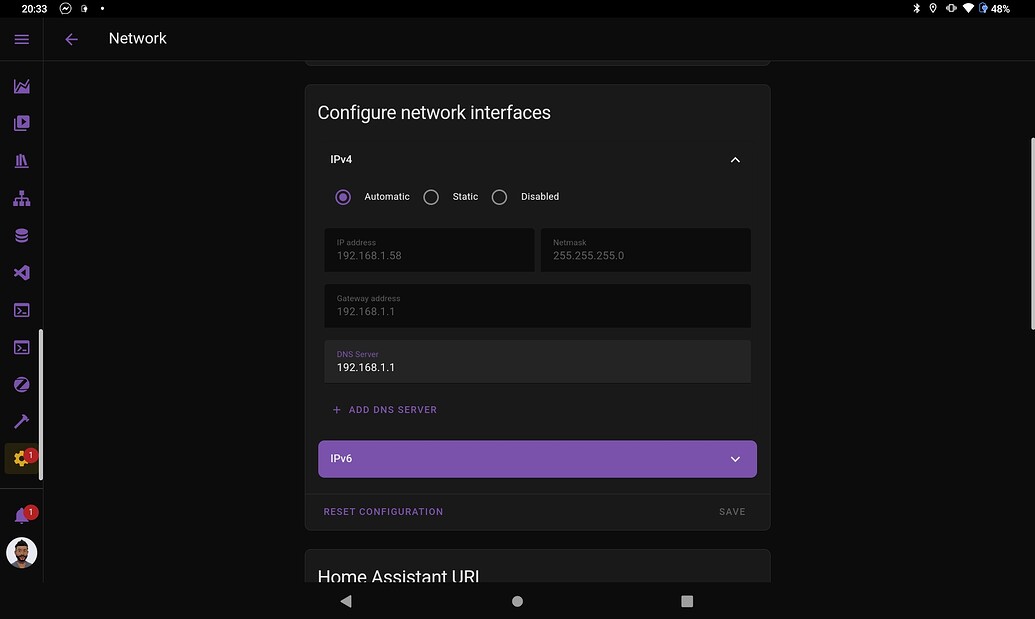Open the database add-on sidebar icon

click(x=21, y=235)
